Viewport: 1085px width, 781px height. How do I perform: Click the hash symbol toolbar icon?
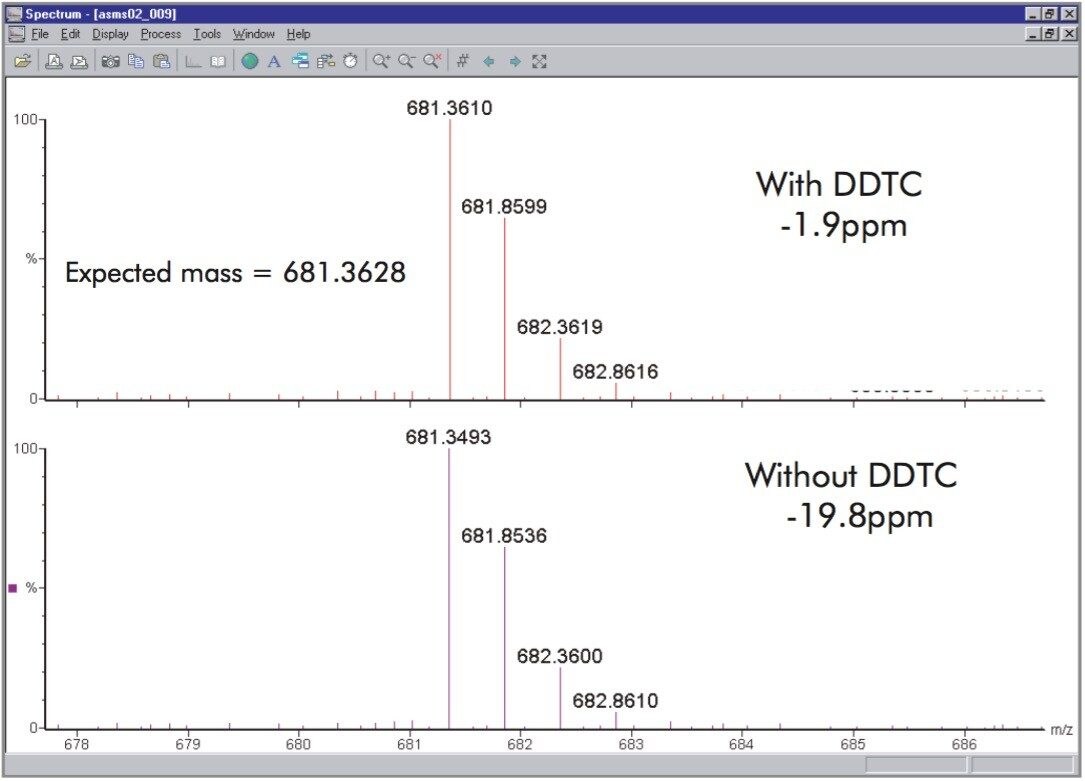click(463, 62)
